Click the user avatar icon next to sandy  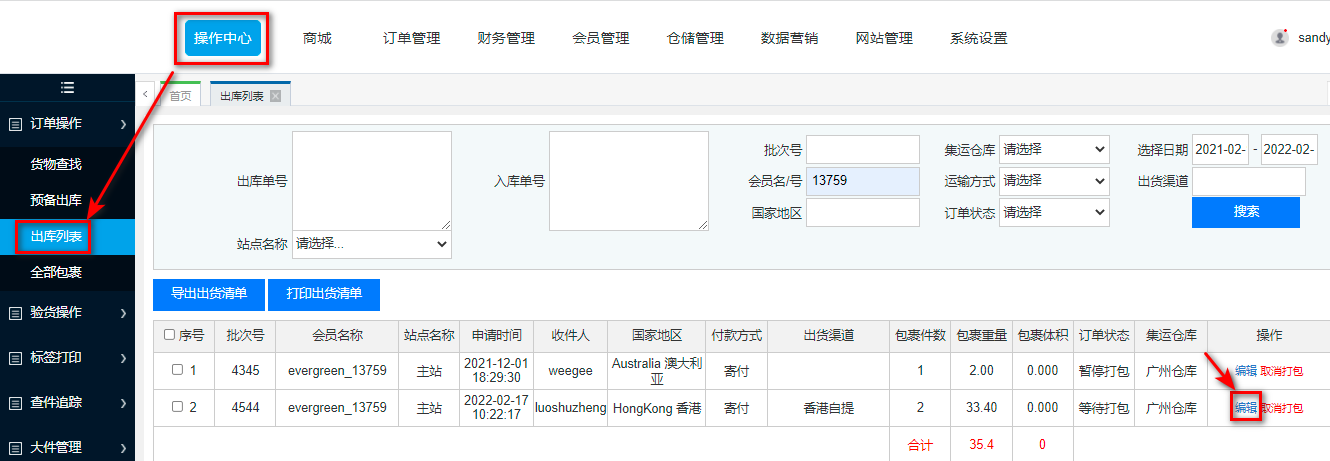(1280, 38)
